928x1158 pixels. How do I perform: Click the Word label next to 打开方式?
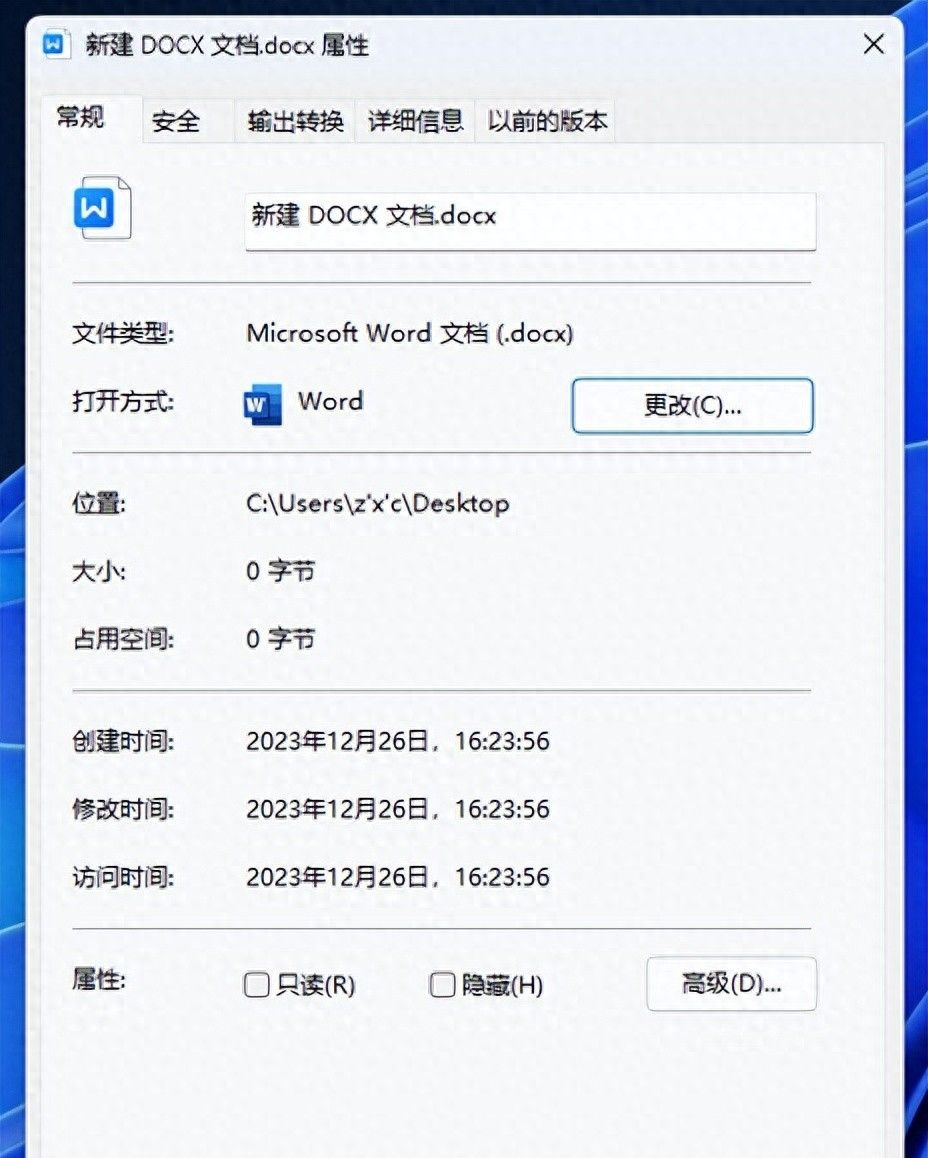point(331,401)
